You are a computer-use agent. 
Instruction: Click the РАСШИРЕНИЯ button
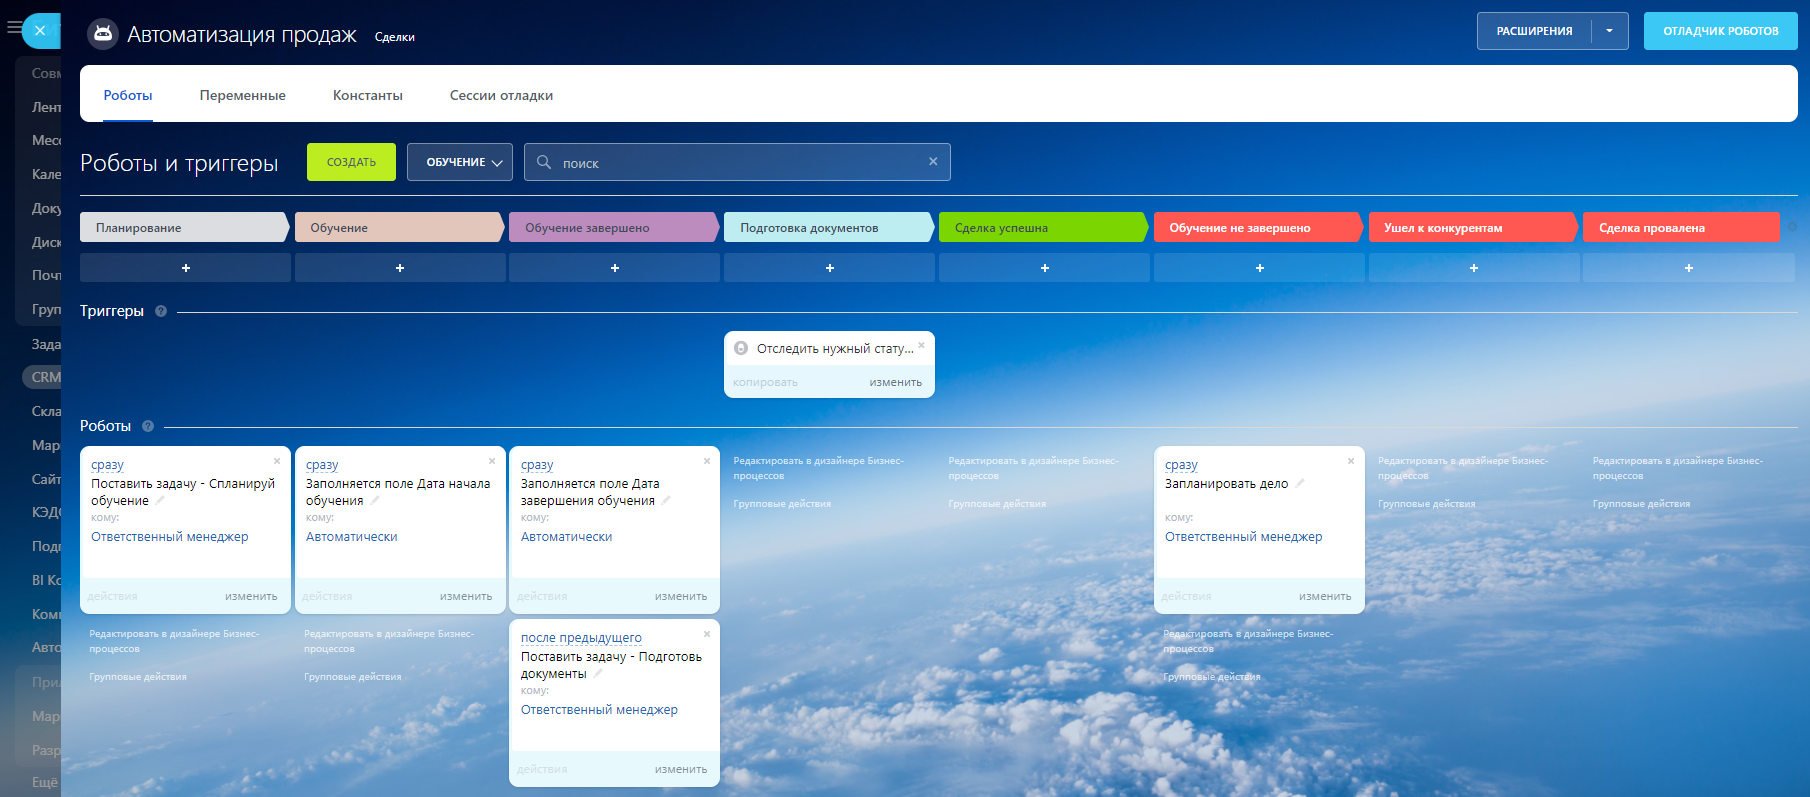tap(1534, 31)
